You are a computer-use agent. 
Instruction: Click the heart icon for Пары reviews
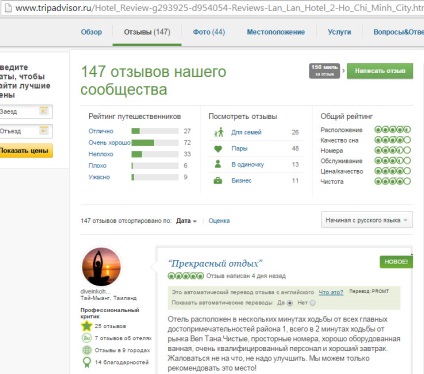tap(218, 149)
